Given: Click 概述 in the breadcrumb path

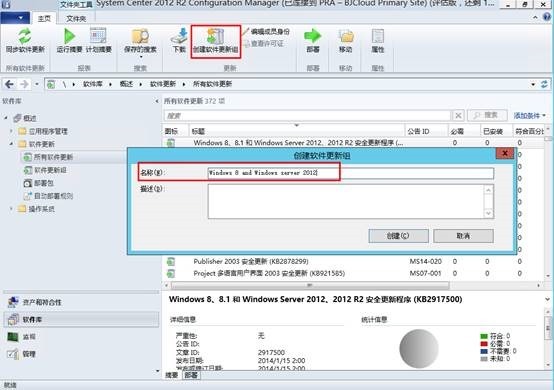Looking at the screenshot, I should tap(126, 84).
